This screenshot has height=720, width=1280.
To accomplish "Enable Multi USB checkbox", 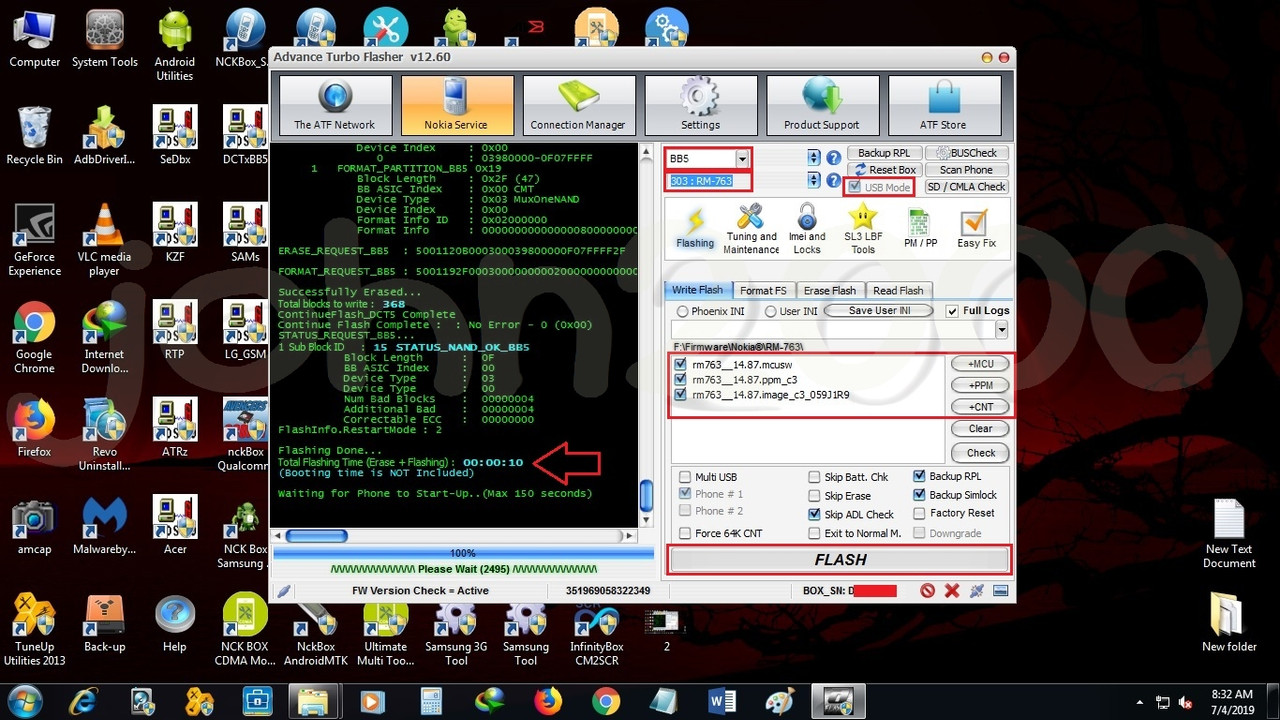I will click(685, 477).
